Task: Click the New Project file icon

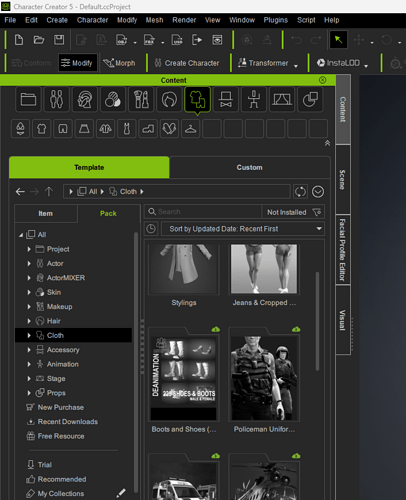Action: [x=19, y=40]
